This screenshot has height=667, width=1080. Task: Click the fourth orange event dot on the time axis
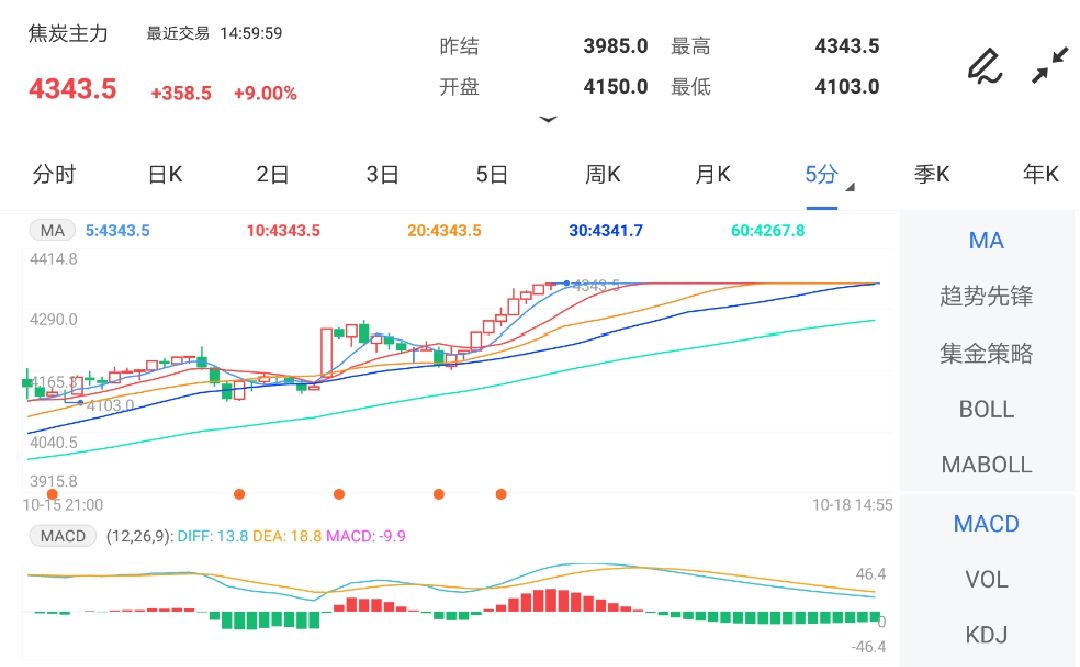[439, 494]
